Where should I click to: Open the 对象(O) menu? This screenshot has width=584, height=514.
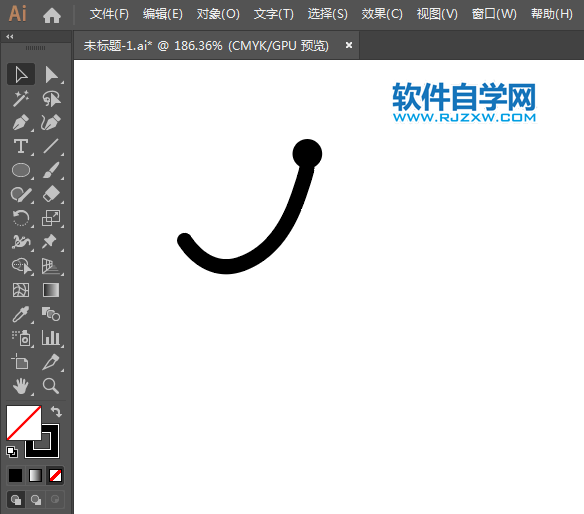pos(218,14)
